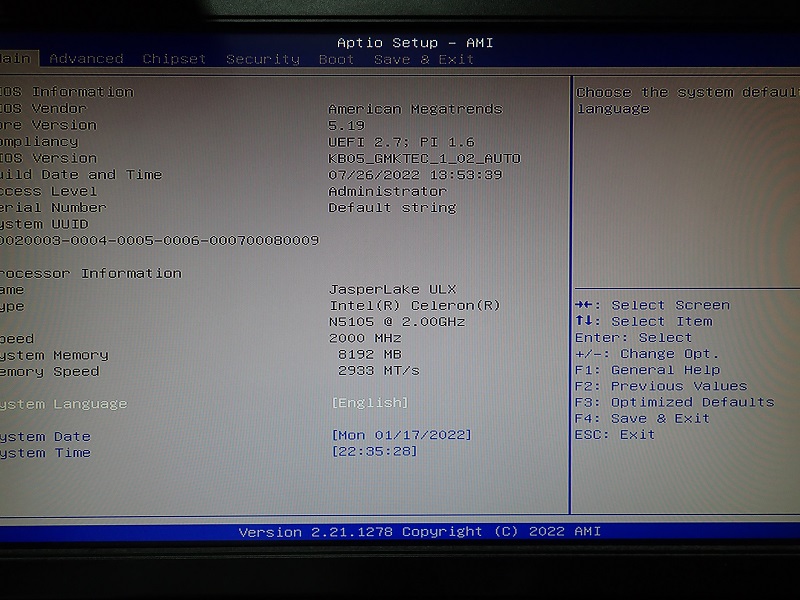Select the Boot tab
800x600 pixels.
pos(336,59)
